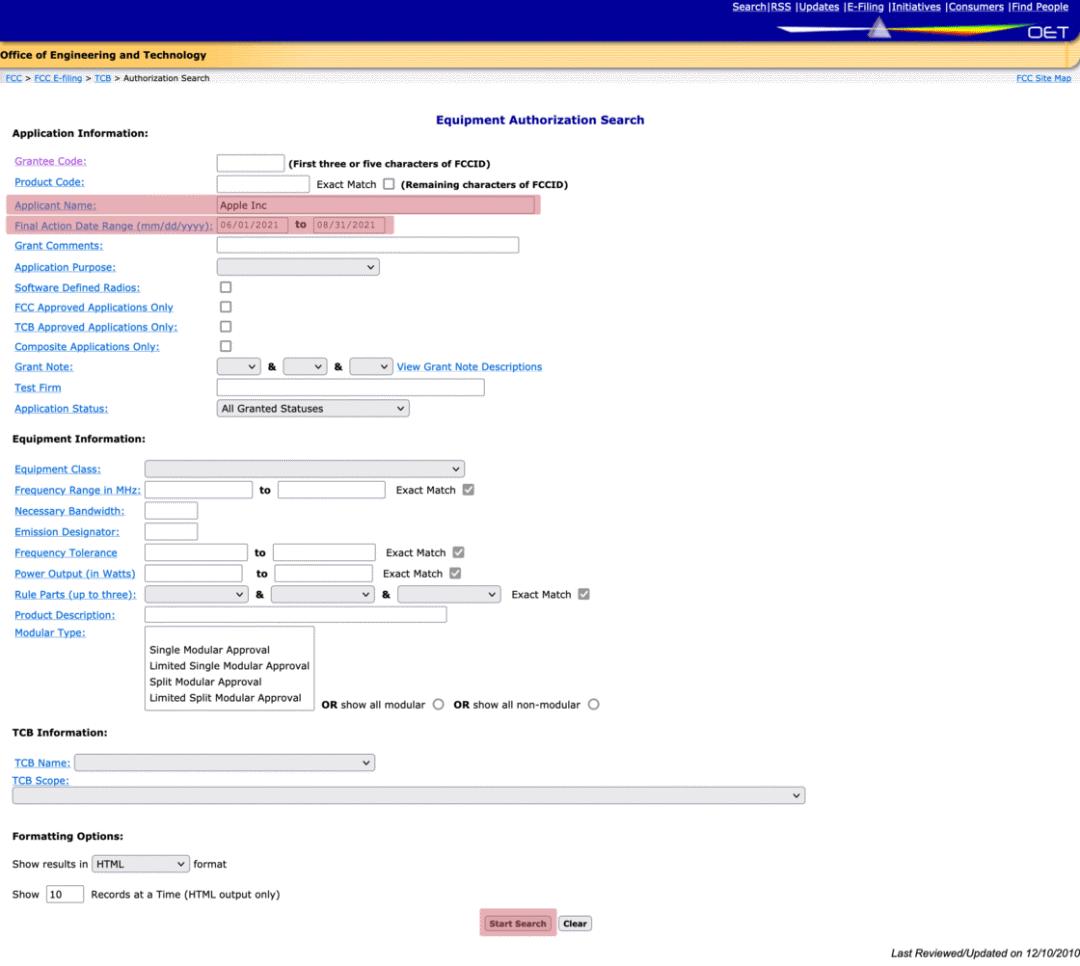The width and height of the screenshot is (1080, 966).
Task: Click the Test Firm input field
Action: [350, 387]
